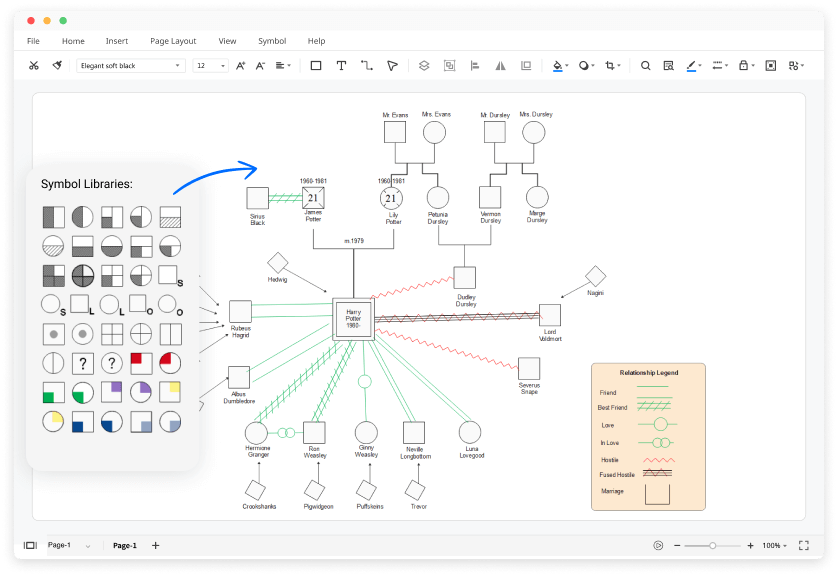838x576 pixels.
Task: Select the Lord Voldemort square node
Action: (x=550, y=315)
